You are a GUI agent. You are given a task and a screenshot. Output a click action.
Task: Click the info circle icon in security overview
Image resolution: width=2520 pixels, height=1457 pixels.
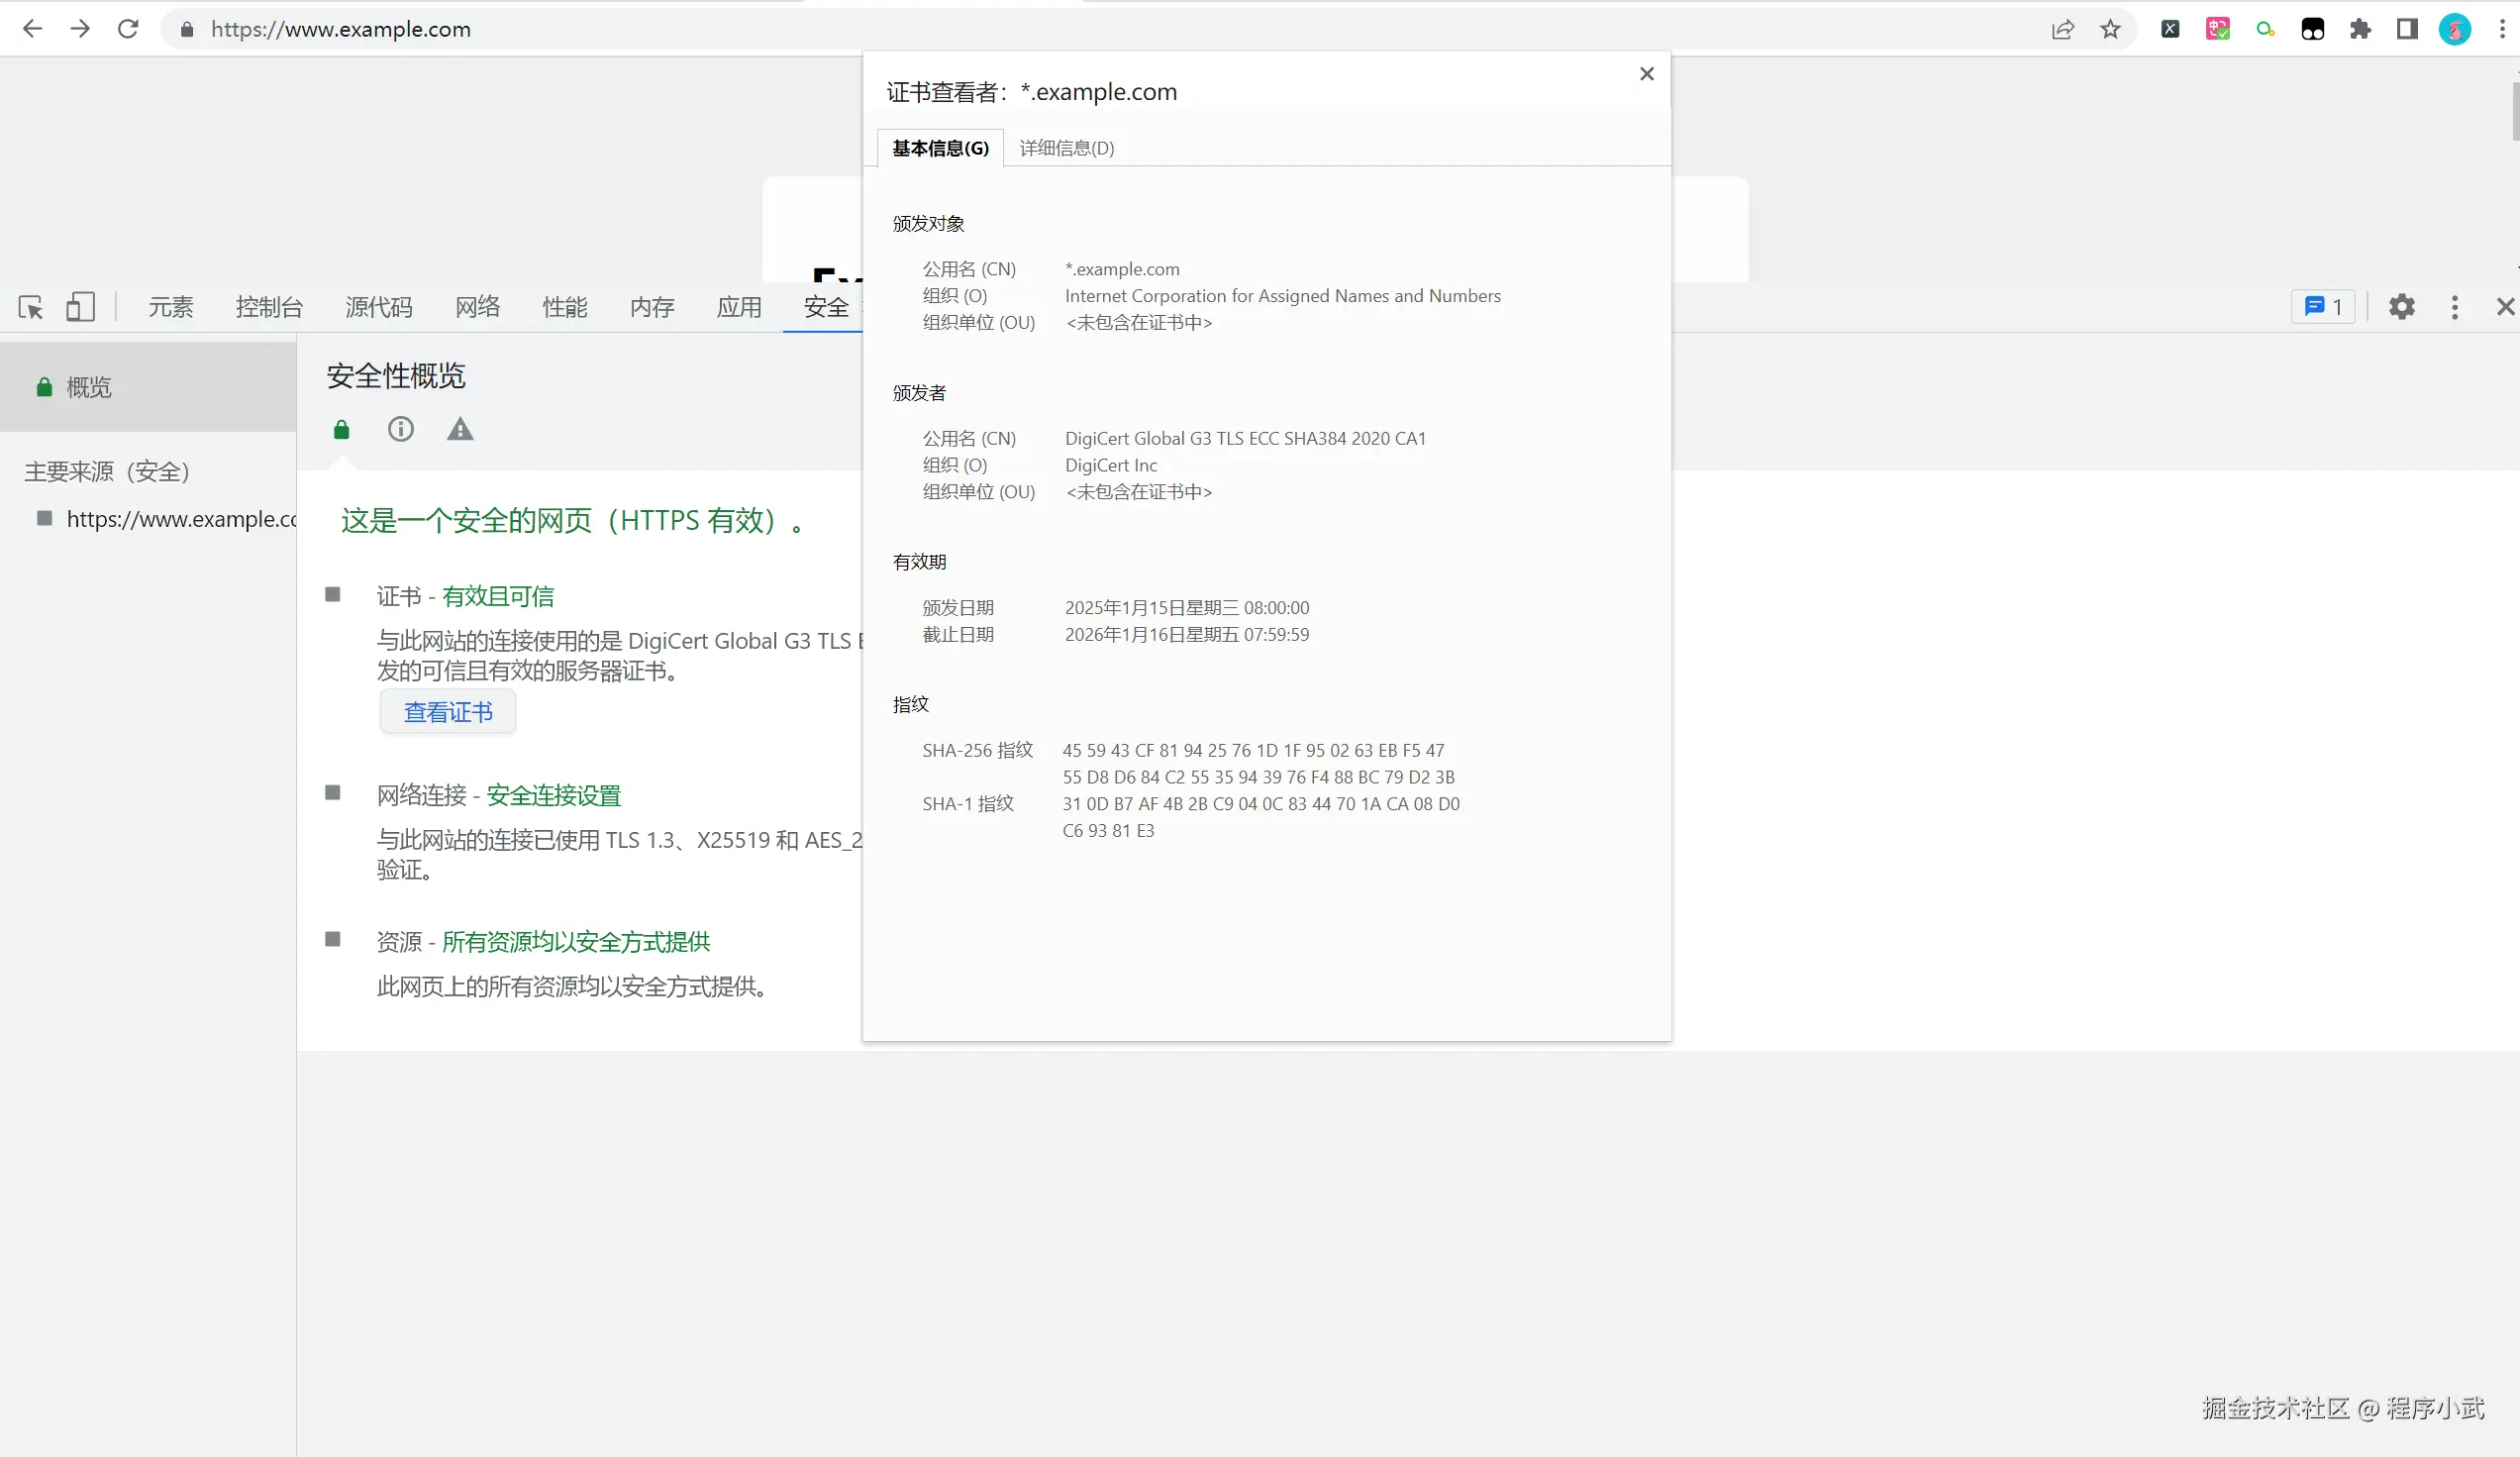pyautogui.click(x=400, y=429)
